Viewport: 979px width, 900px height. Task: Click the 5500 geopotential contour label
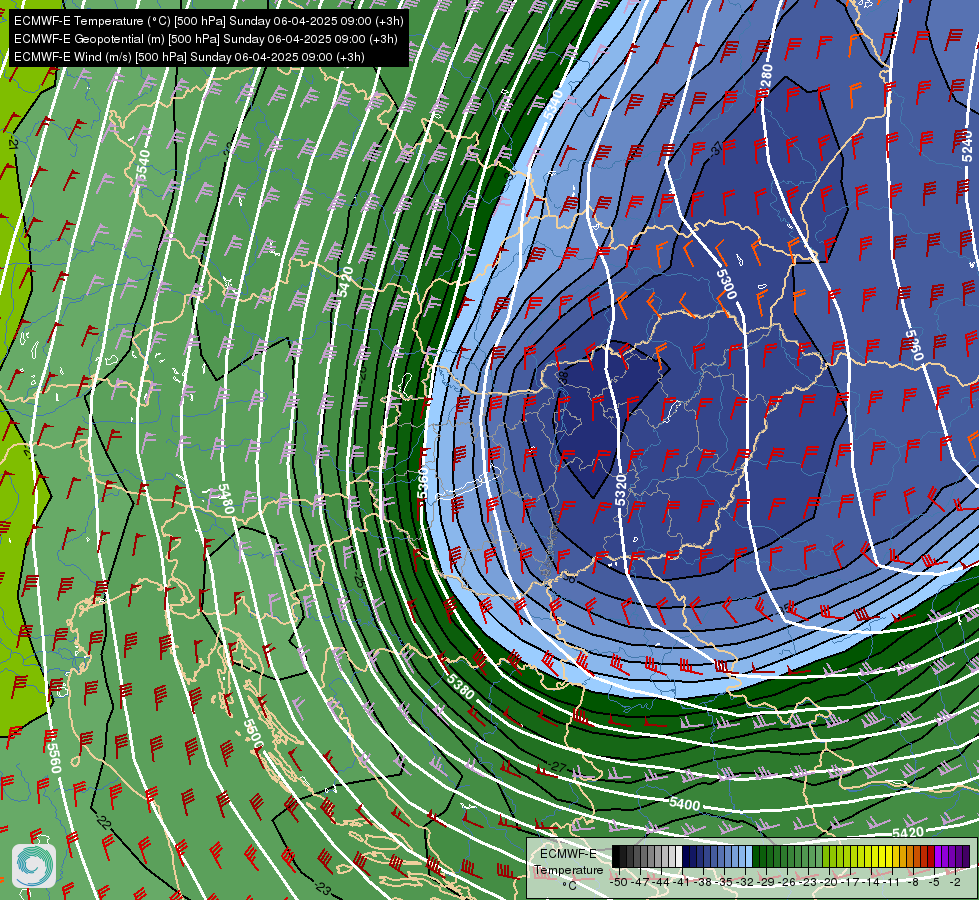pos(252,733)
